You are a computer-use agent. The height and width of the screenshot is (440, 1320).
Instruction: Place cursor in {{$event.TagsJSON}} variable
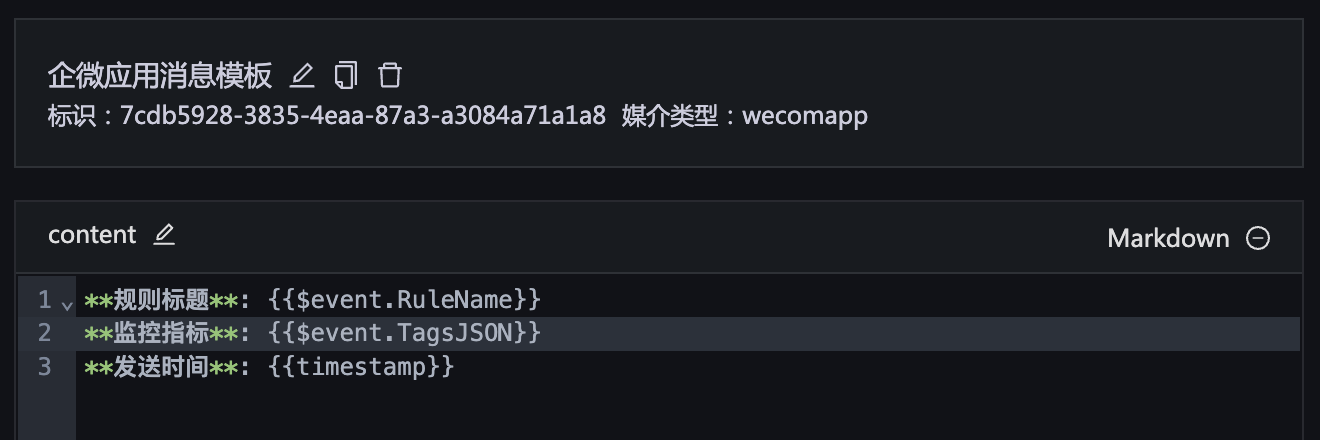405,333
